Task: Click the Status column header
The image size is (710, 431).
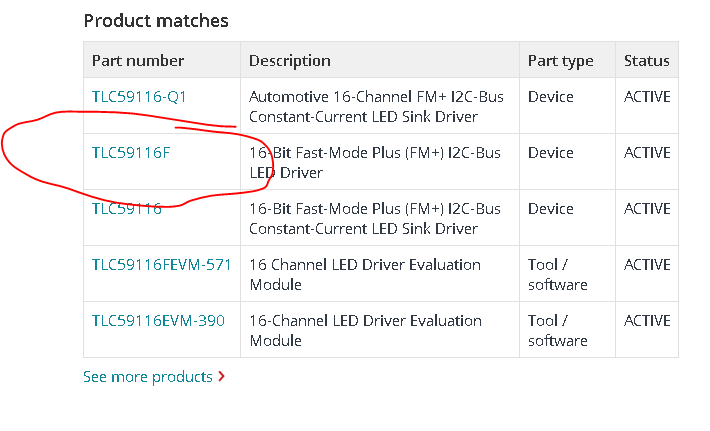Action: click(647, 61)
